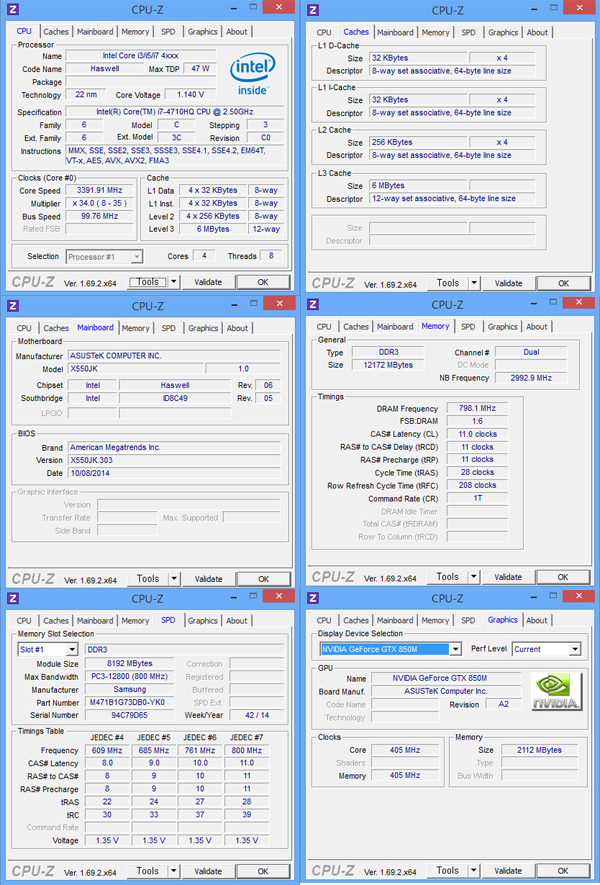
Task: Switch to Mainboard tab in Caches window
Action: pos(395,32)
